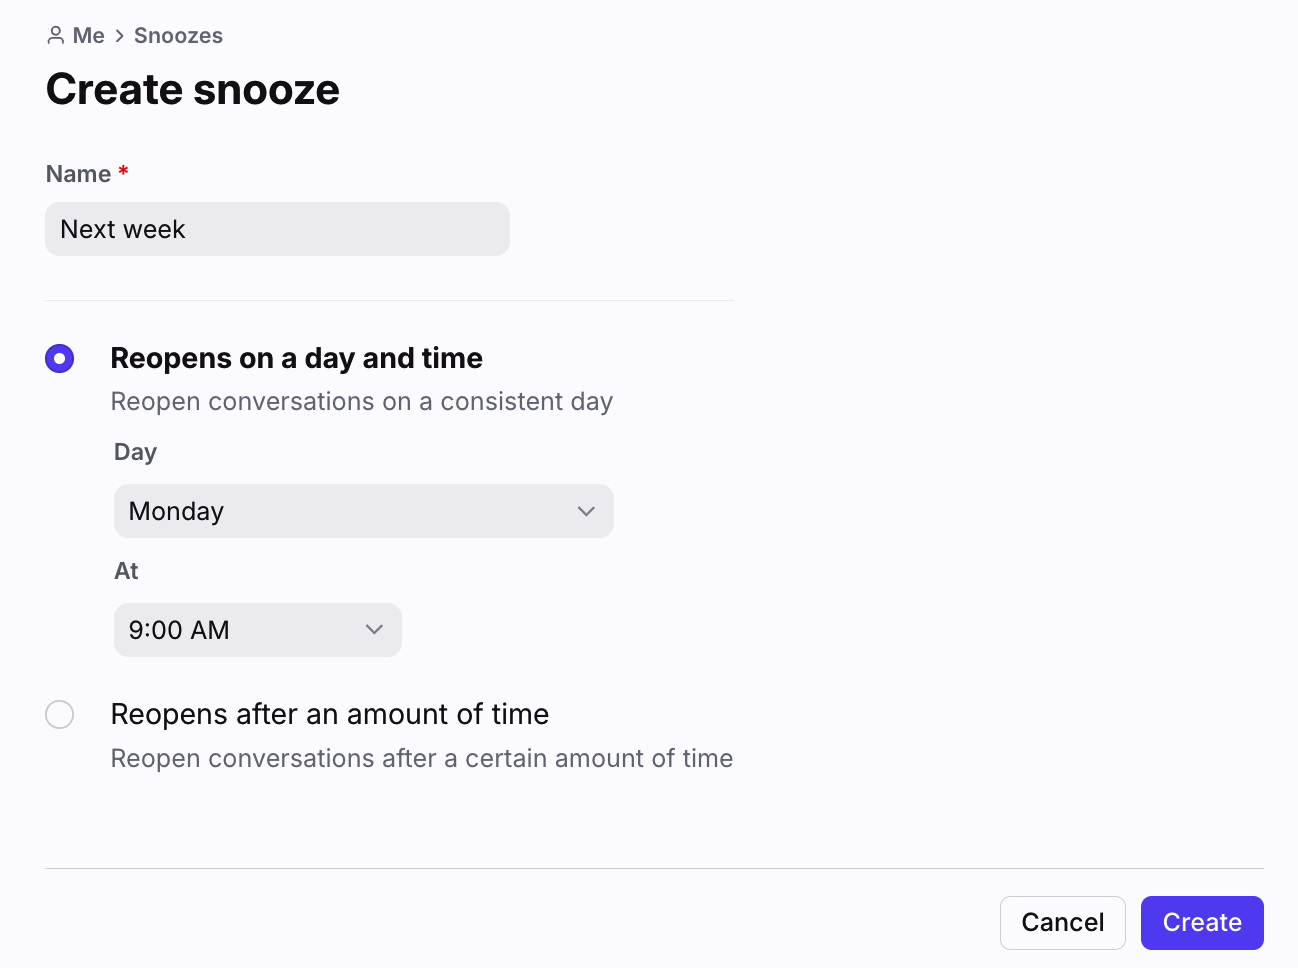The image size is (1298, 968).
Task: Click the breadcrumb chevron separator icon
Action: (120, 36)
